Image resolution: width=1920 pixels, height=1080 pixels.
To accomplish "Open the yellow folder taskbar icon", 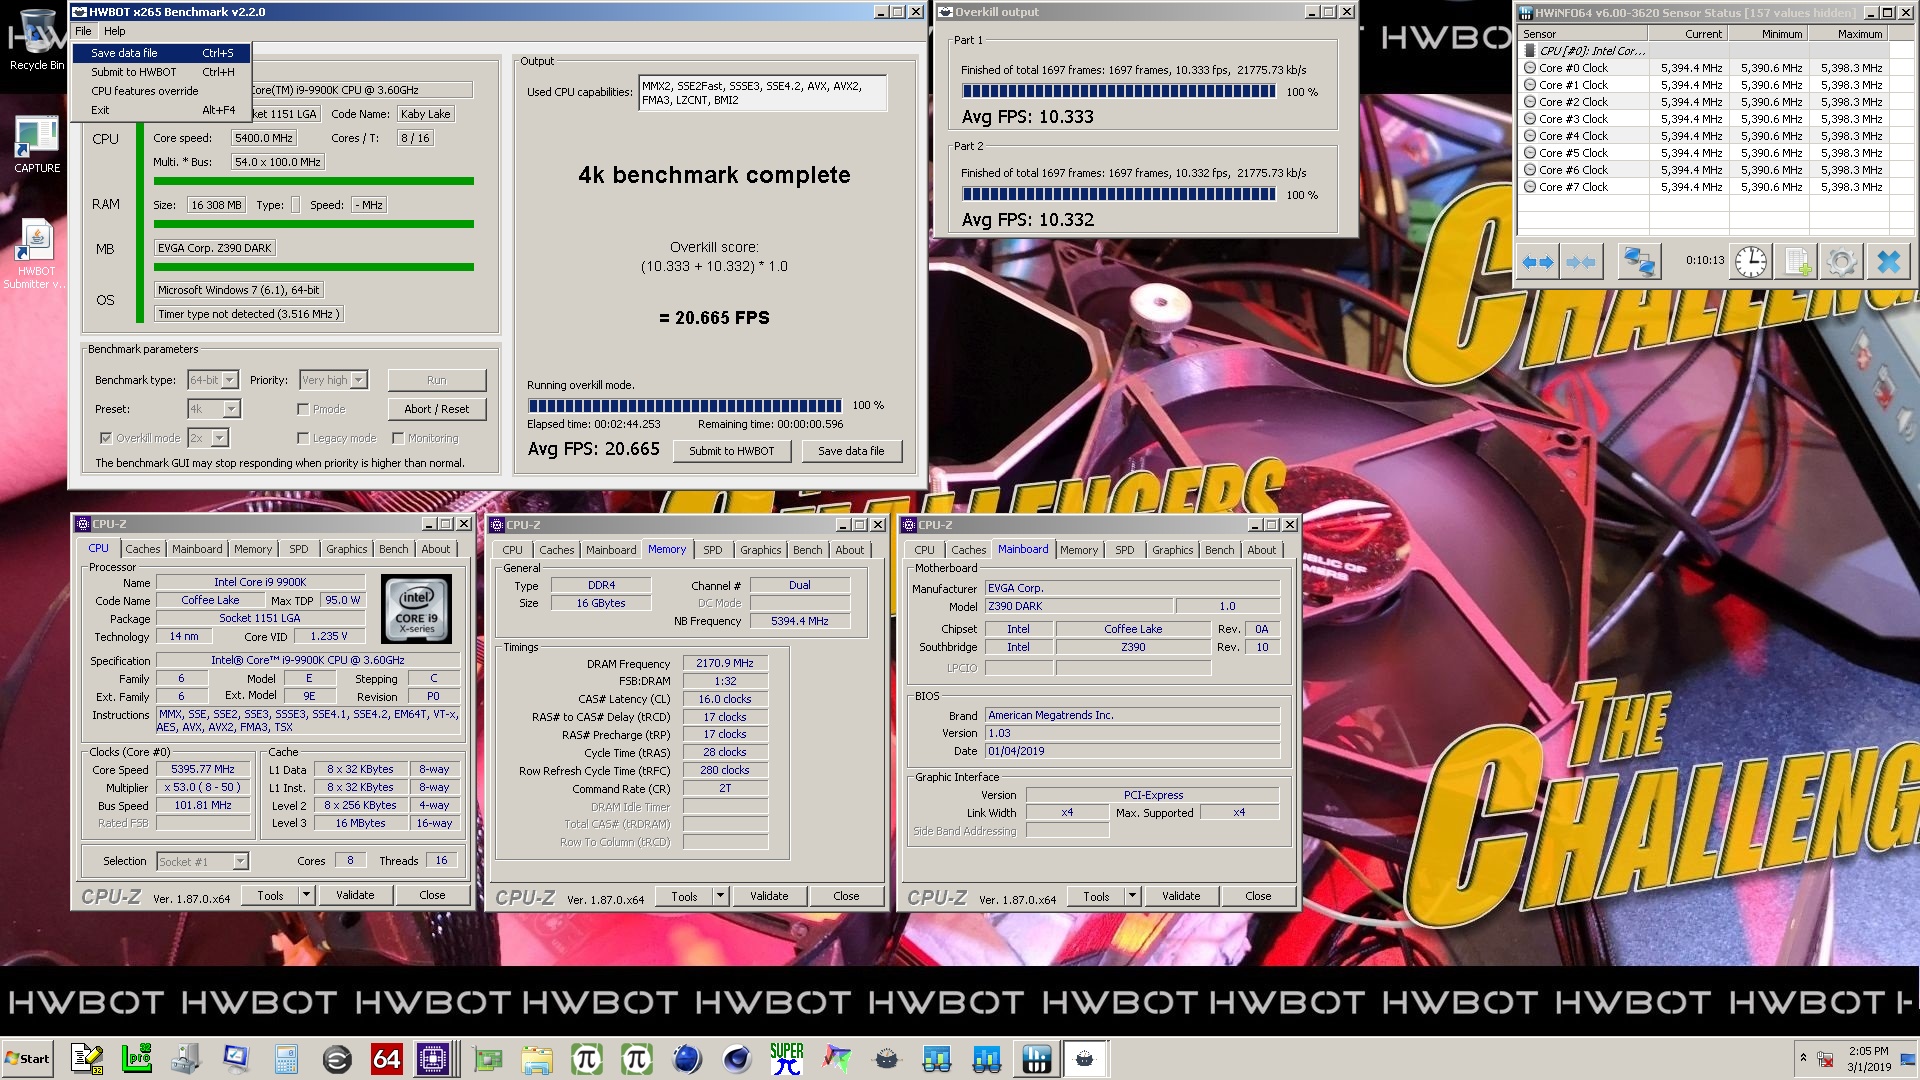I will 536,1059.
